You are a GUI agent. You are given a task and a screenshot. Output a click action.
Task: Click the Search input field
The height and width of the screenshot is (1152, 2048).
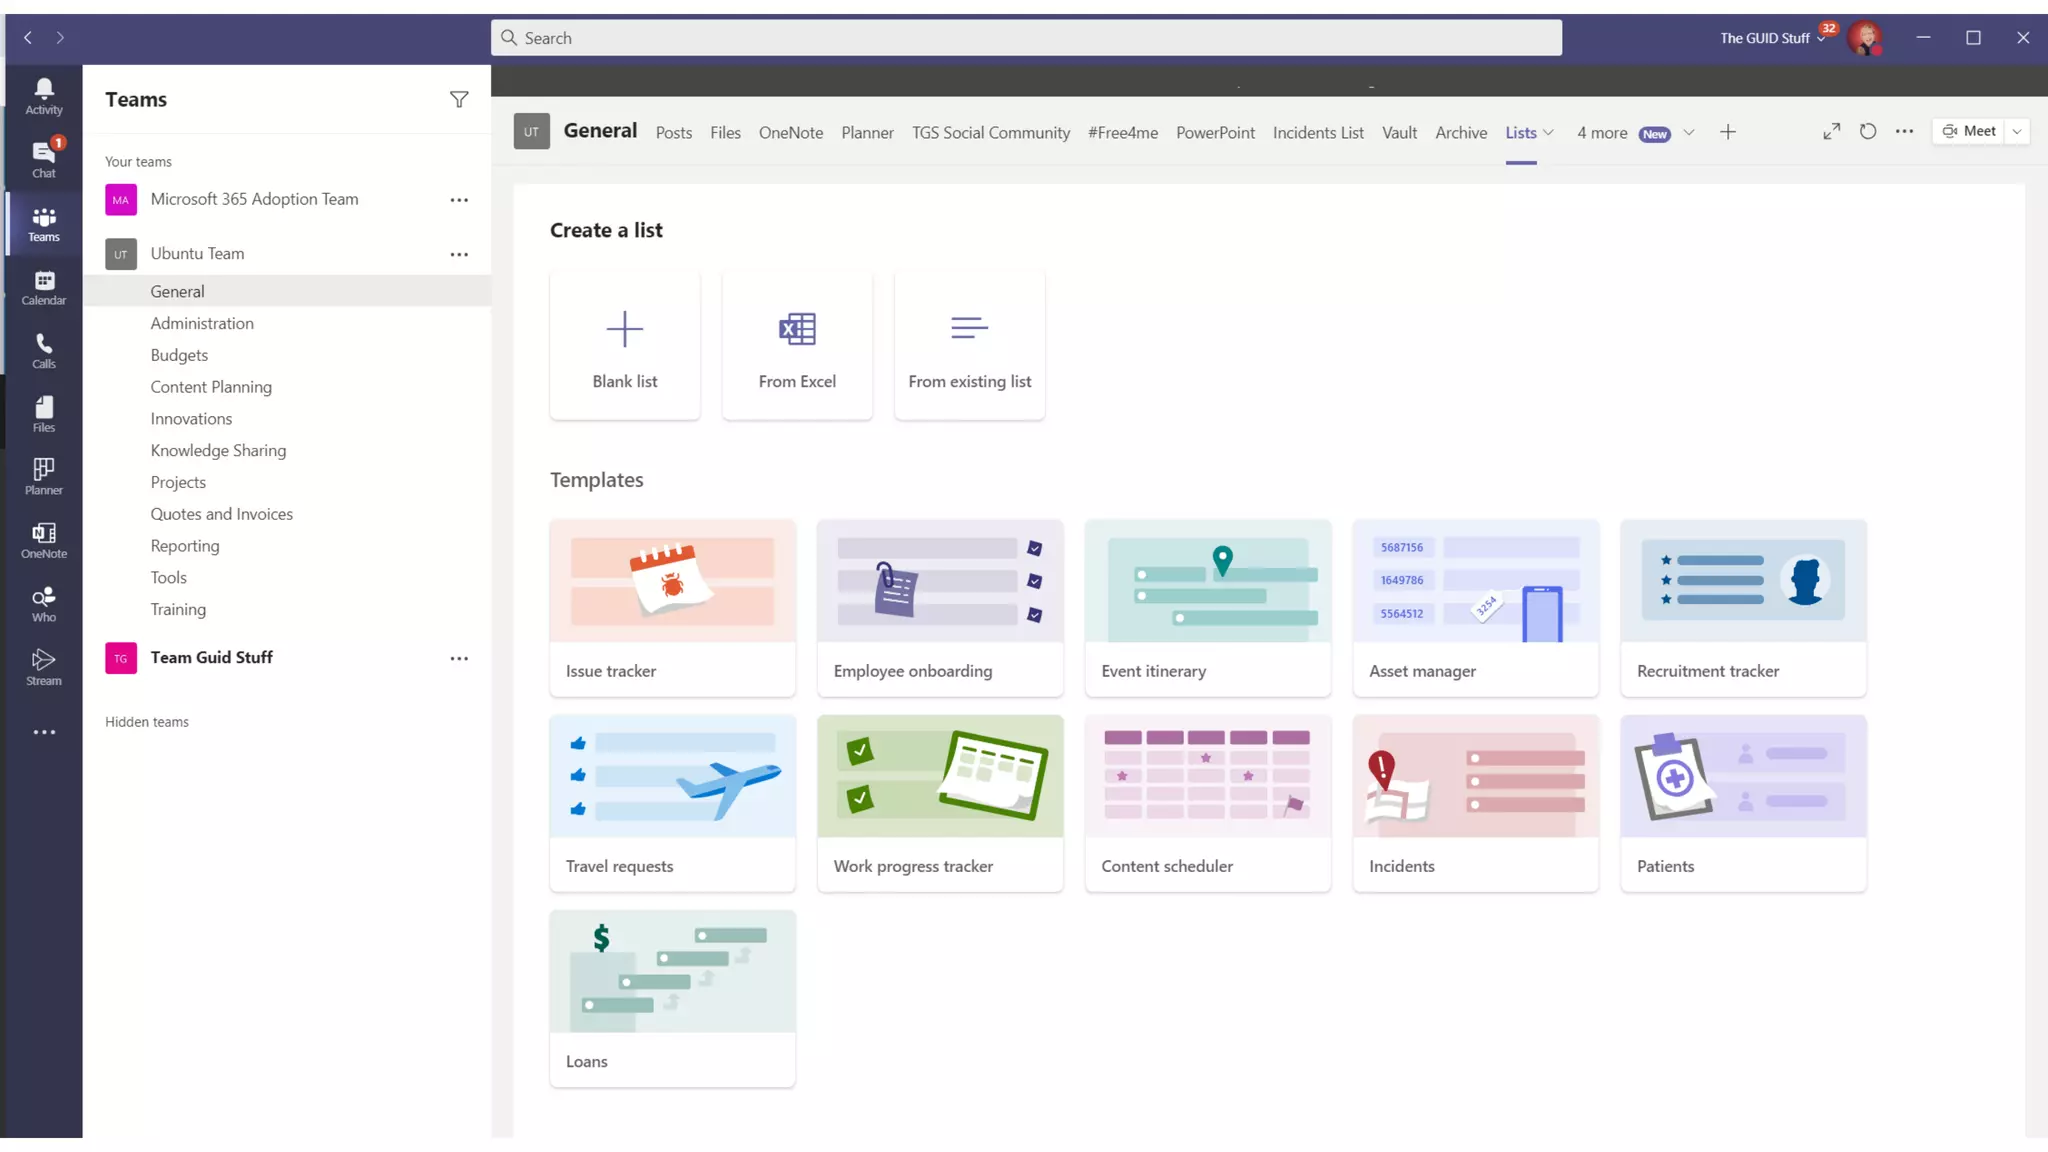(1025, 38)
